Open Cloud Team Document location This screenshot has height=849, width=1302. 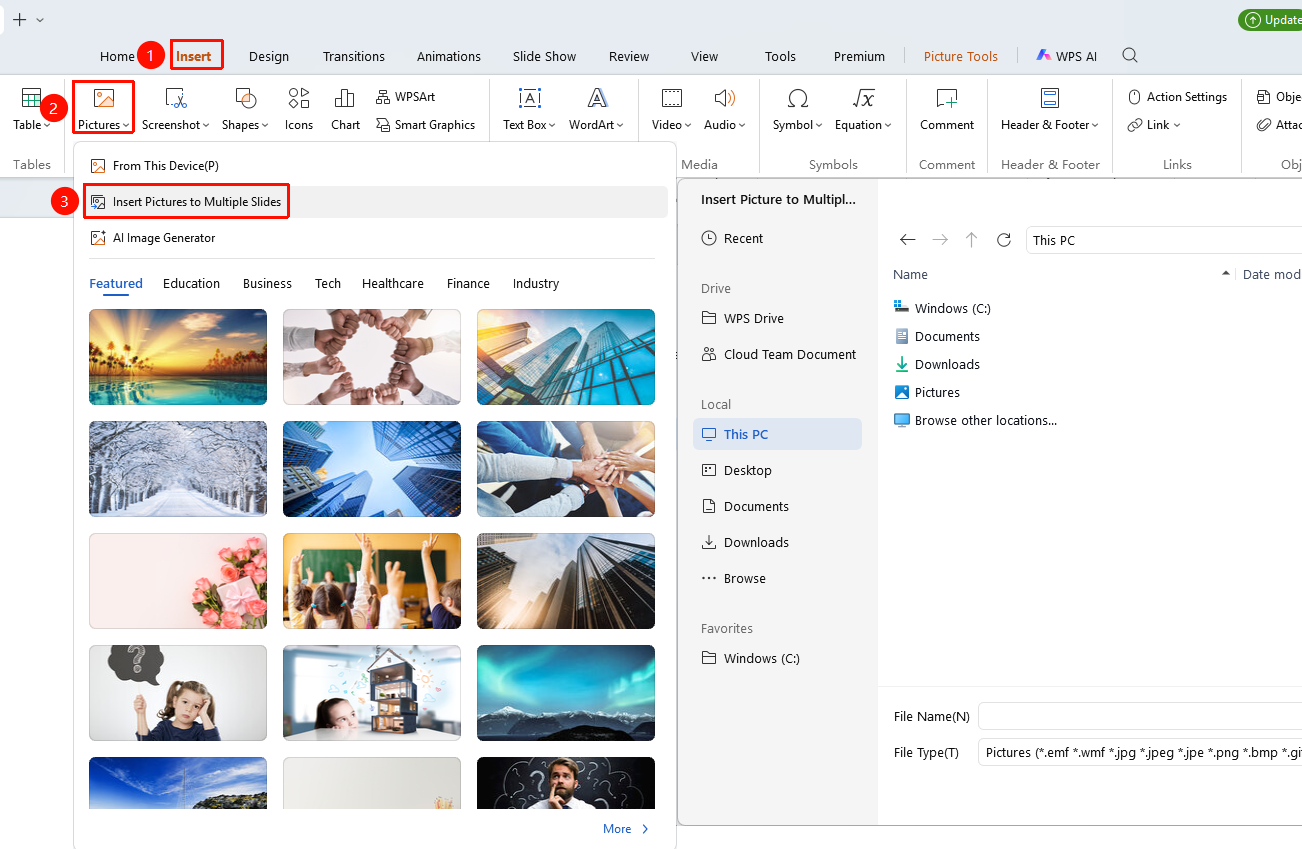[x=779, y=354]
